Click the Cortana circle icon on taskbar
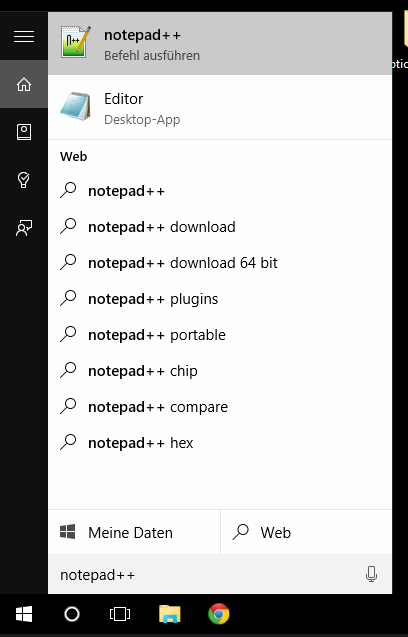 point(72,614)
